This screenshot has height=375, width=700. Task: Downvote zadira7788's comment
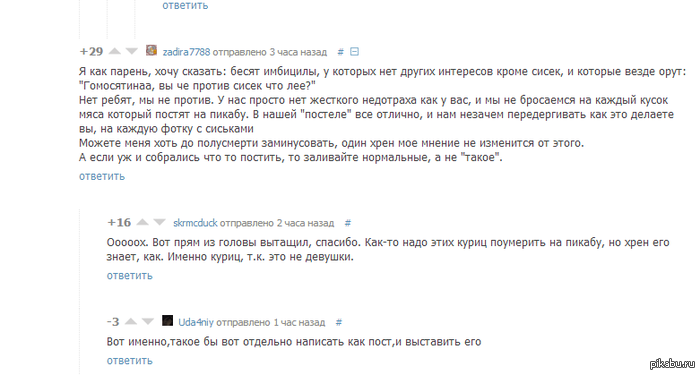(132, 51)
